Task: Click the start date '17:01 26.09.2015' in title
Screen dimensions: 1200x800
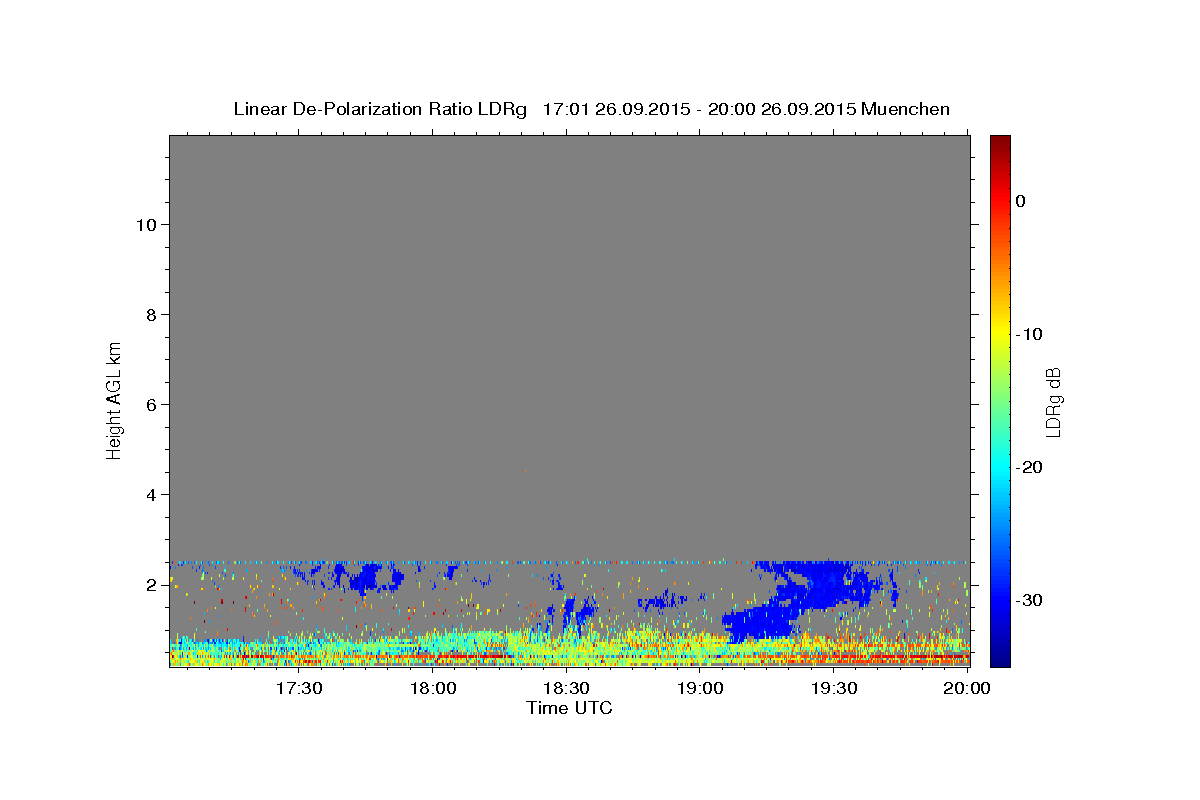Action: (615, 109)
